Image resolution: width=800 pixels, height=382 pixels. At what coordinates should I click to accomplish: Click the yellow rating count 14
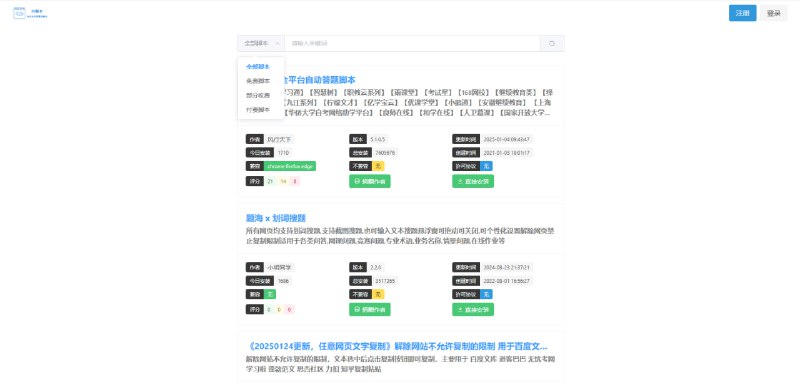tap(283, 181)
